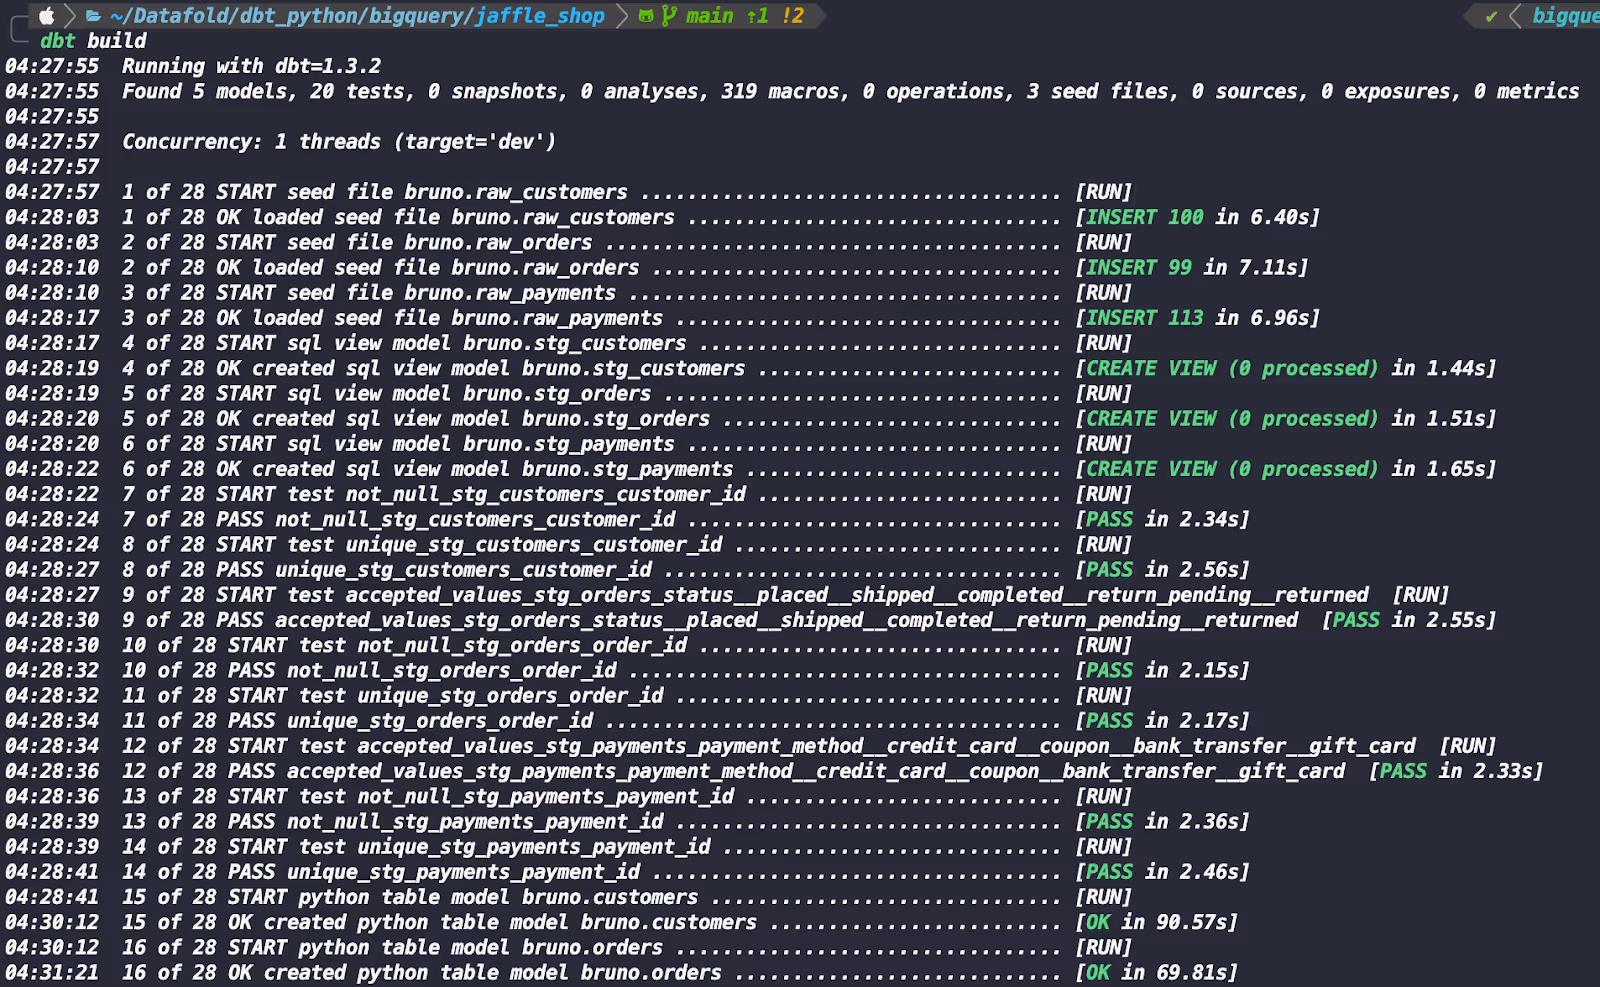Click the git branch icon beside main

click(669, 16)
